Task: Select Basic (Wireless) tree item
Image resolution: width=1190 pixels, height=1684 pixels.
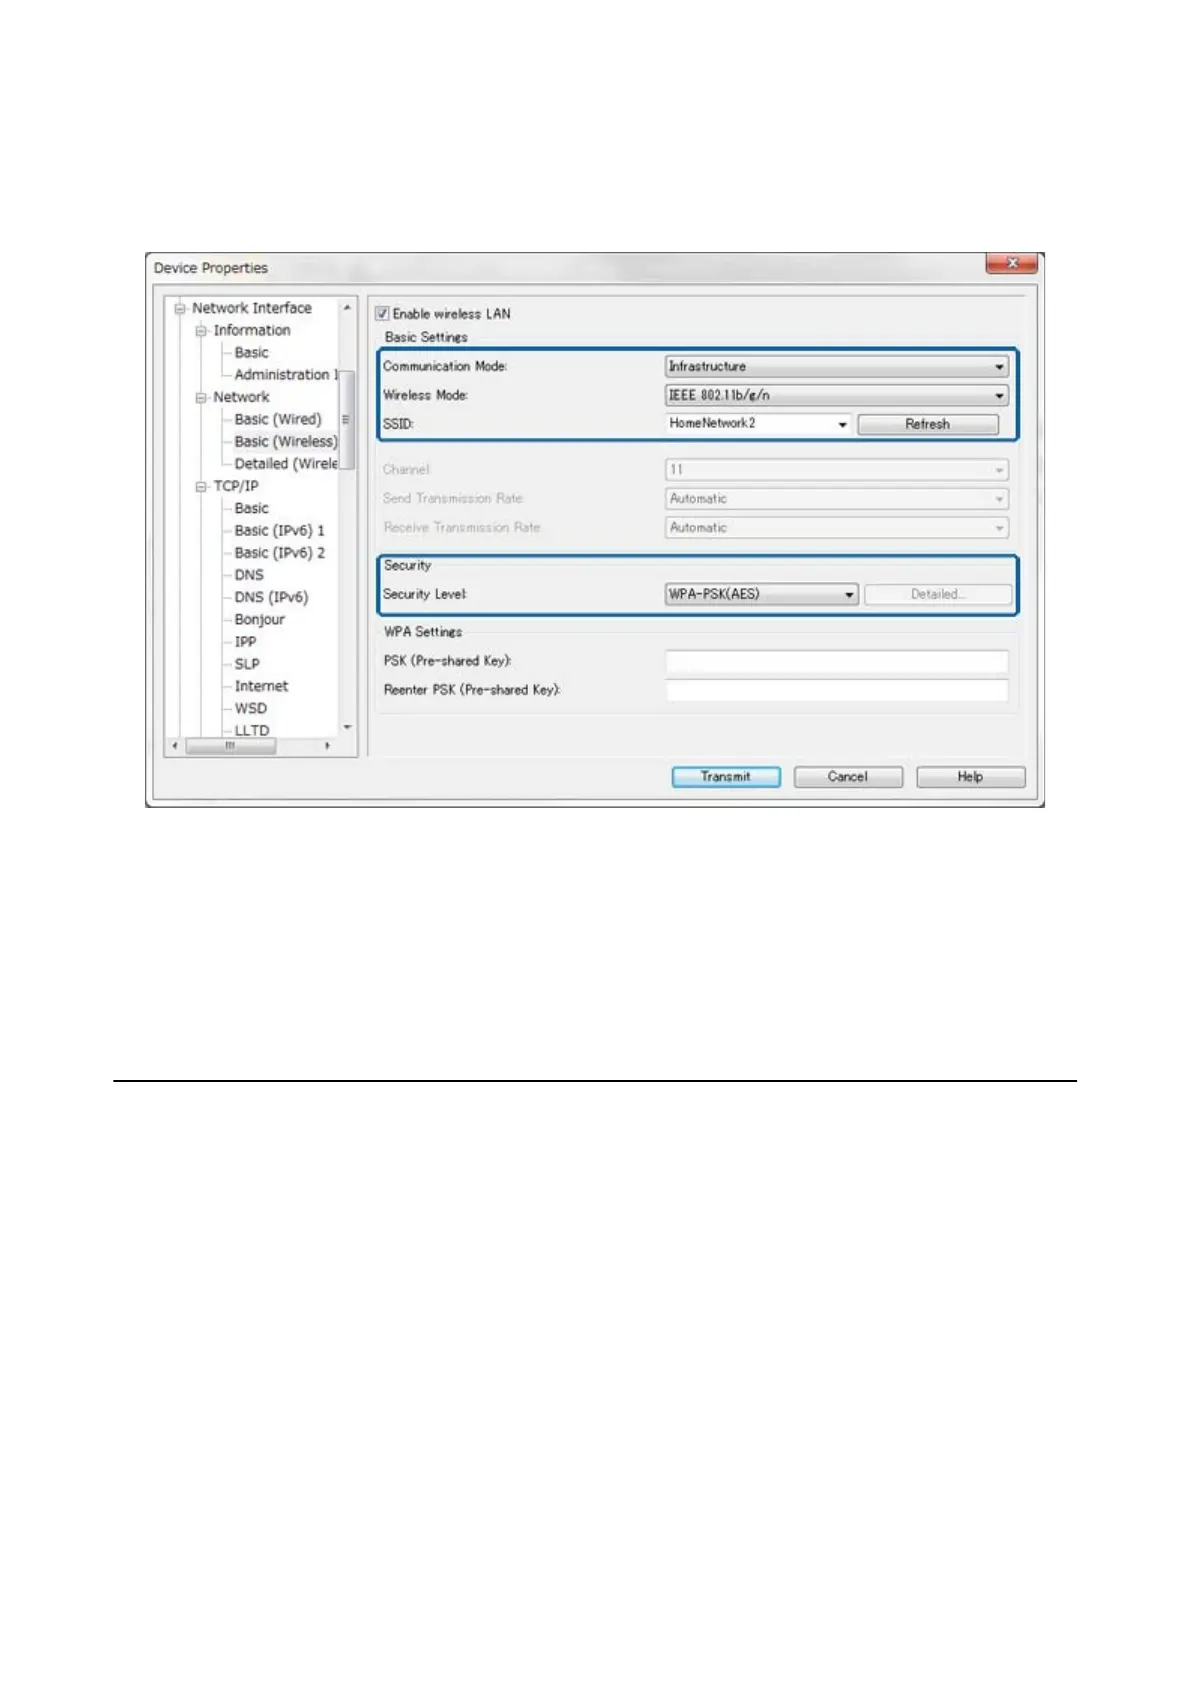Action: 286,441
